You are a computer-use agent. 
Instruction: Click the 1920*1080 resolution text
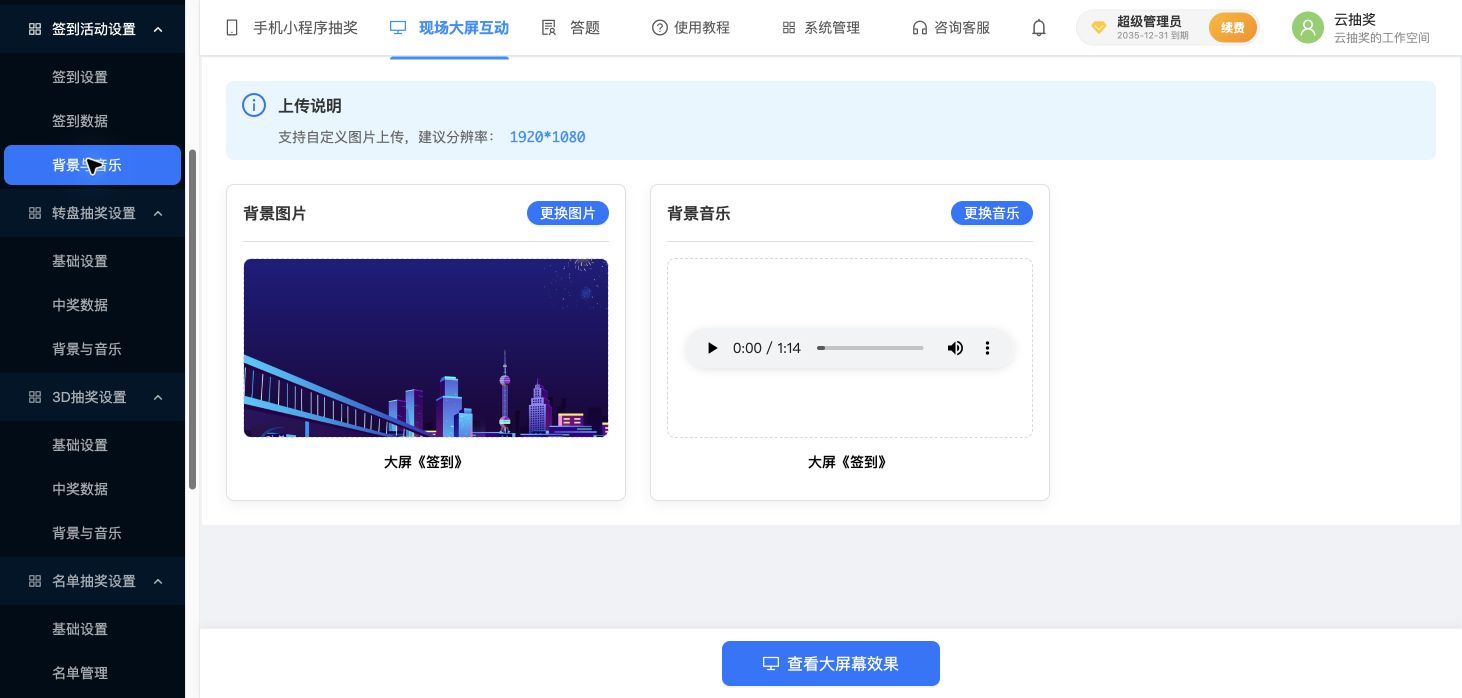[x=547, y=137]
